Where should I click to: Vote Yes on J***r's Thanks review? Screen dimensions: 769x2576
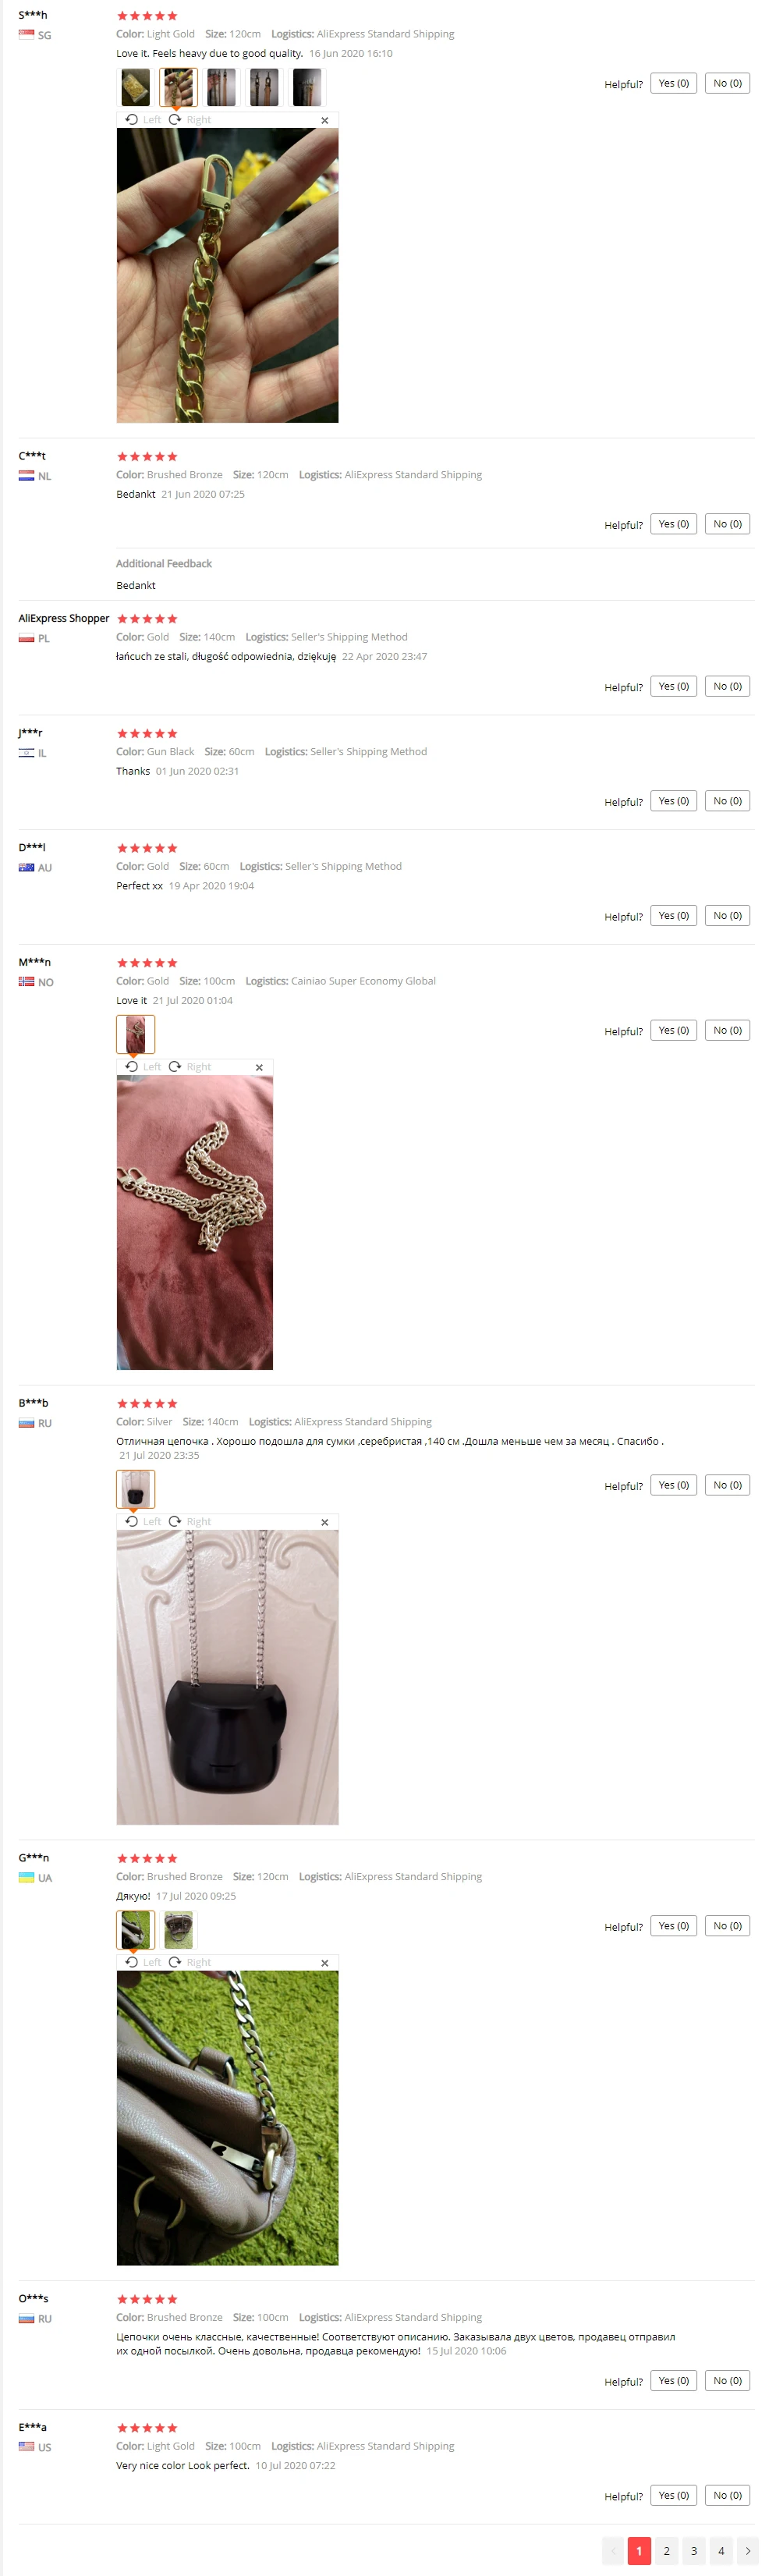point(673,801)
